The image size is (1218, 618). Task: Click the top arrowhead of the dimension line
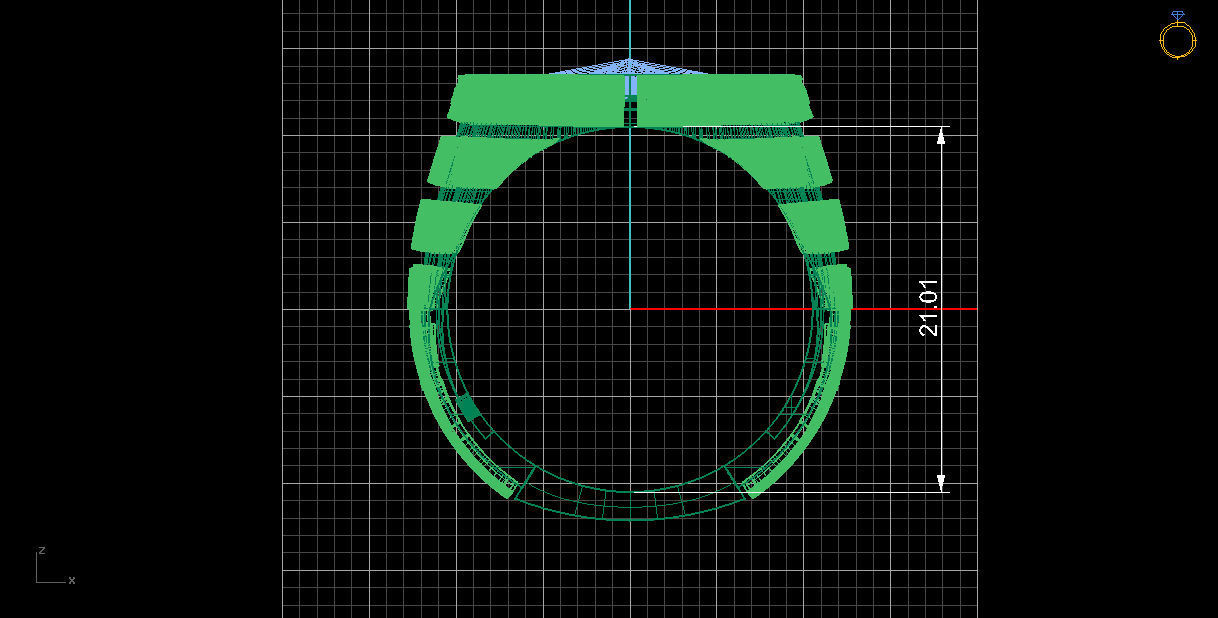tap(941, 137)
